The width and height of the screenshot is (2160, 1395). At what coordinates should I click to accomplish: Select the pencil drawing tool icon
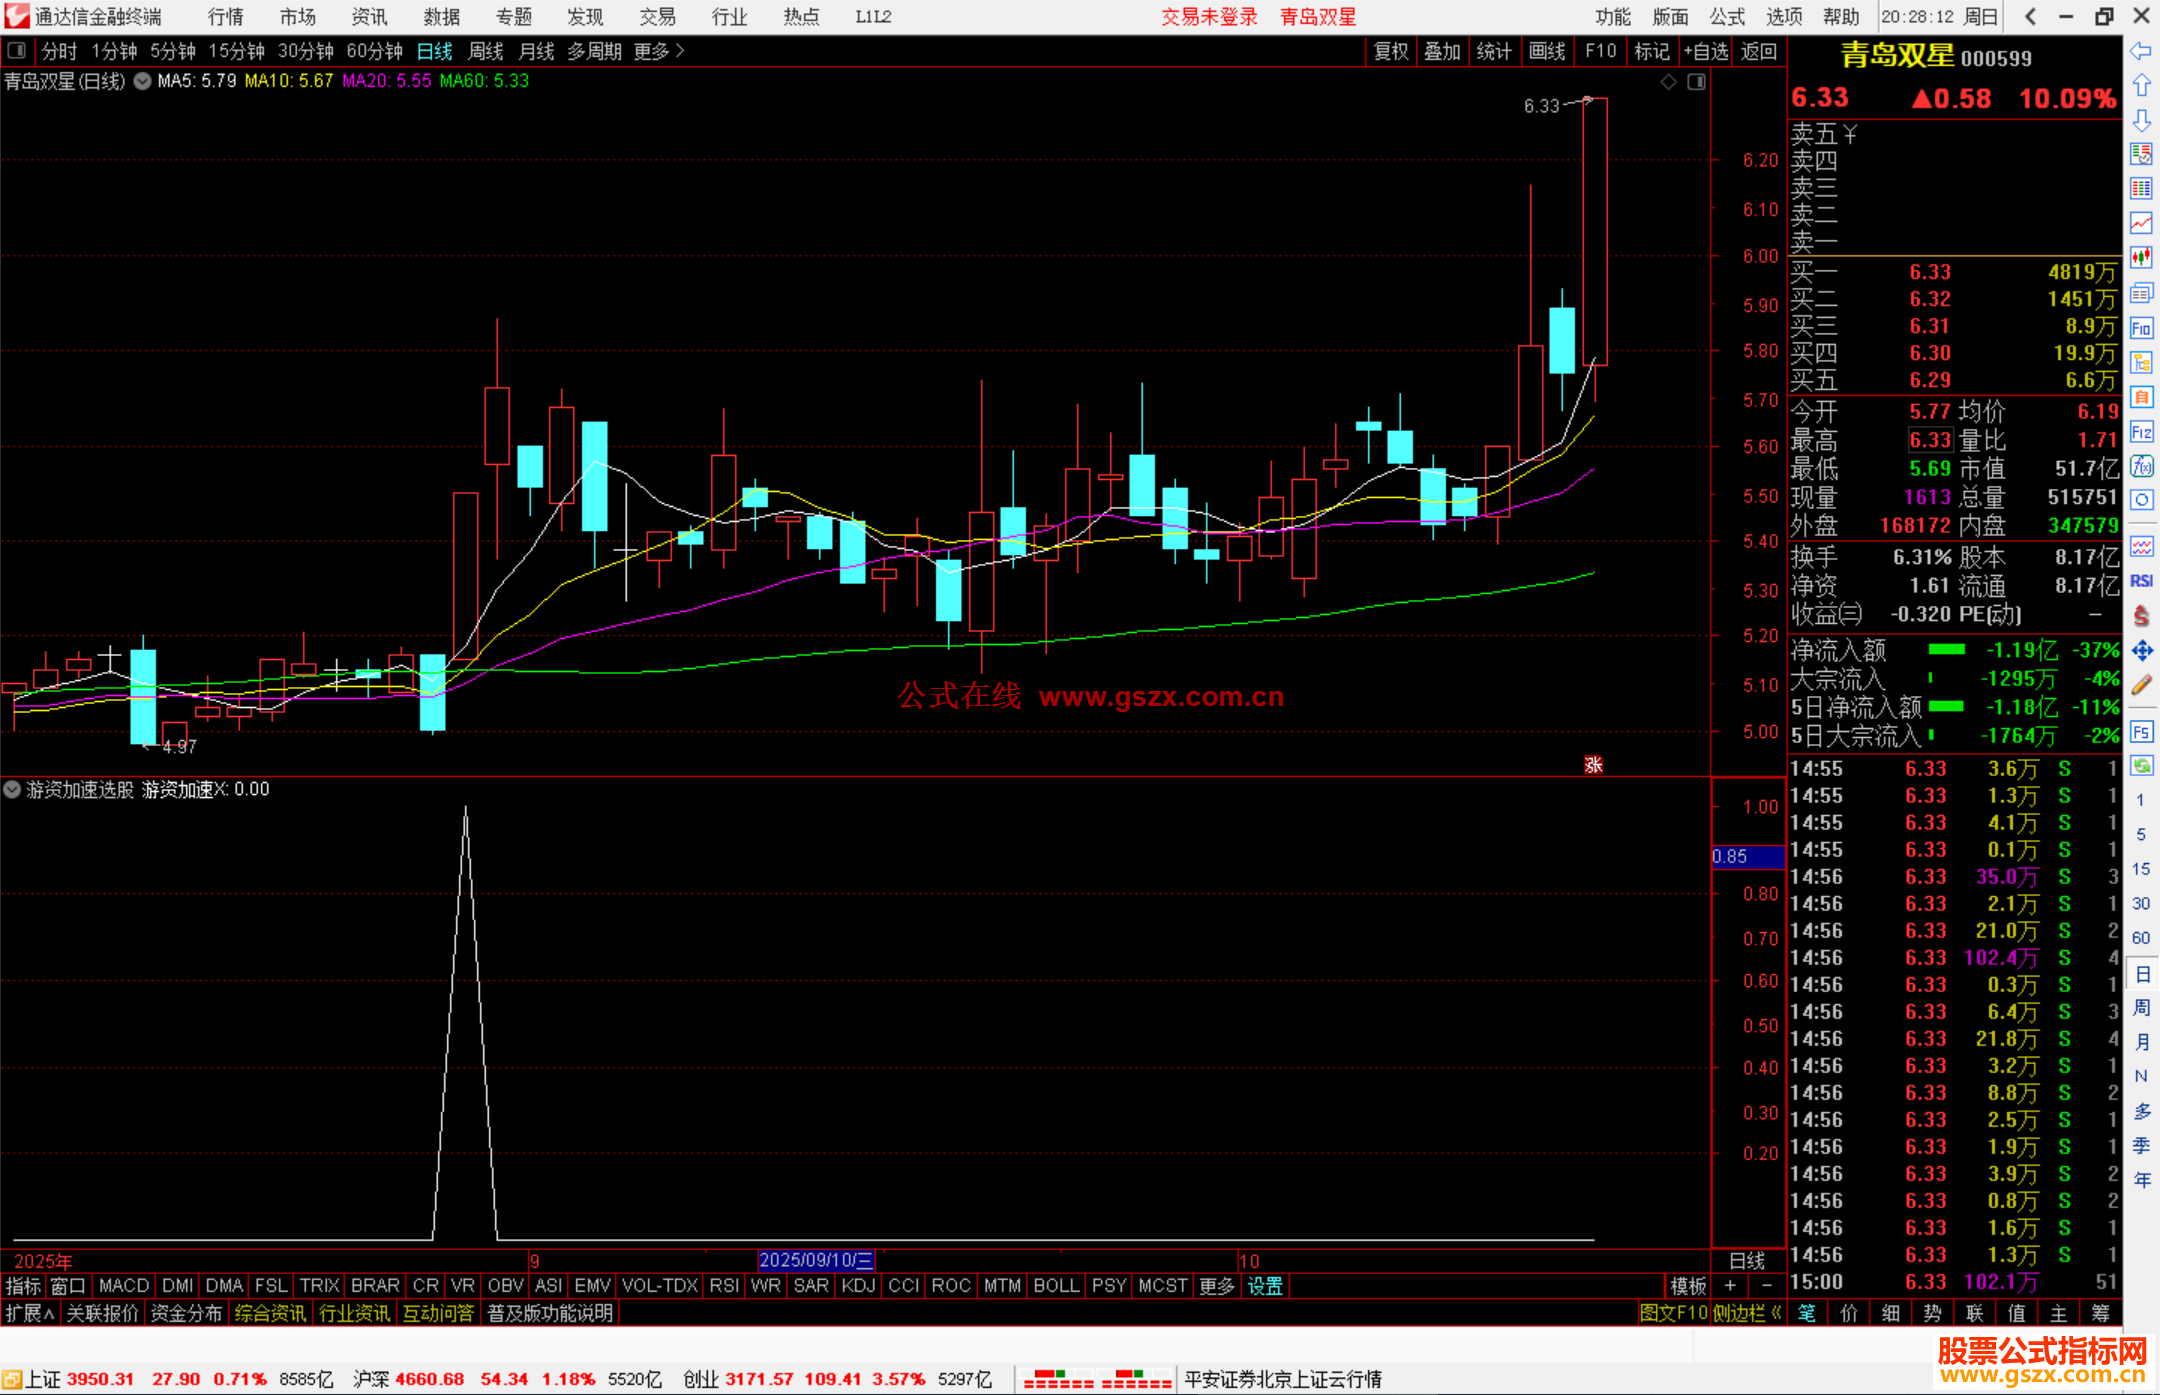coord(2141,686)
